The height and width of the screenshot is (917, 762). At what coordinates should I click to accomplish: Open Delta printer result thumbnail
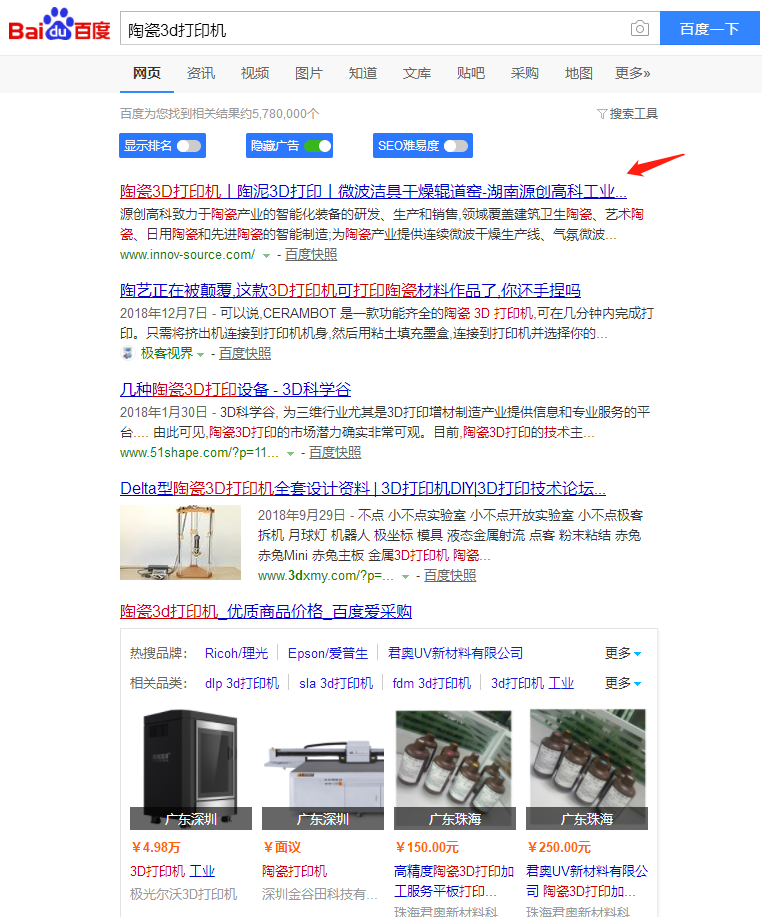180,542
